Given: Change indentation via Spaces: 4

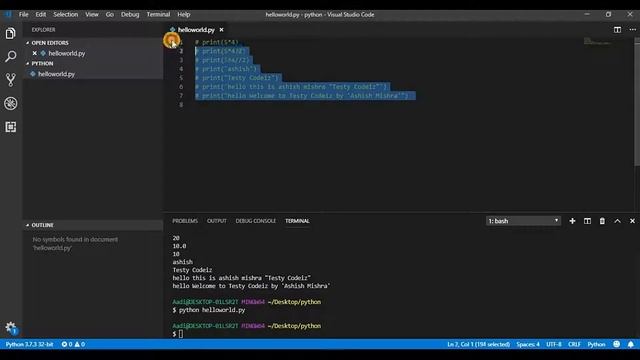Looking at the screenshot, I should [528, 344].
